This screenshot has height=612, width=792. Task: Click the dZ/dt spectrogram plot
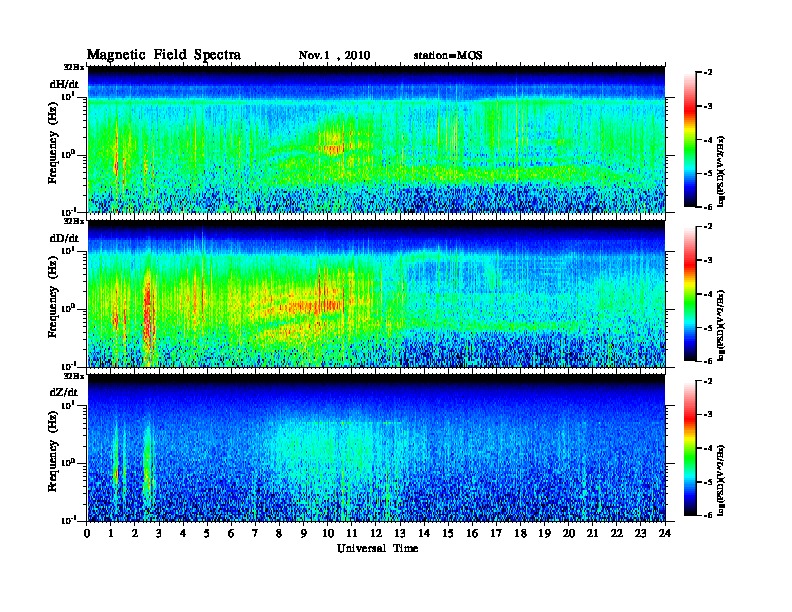376,448
